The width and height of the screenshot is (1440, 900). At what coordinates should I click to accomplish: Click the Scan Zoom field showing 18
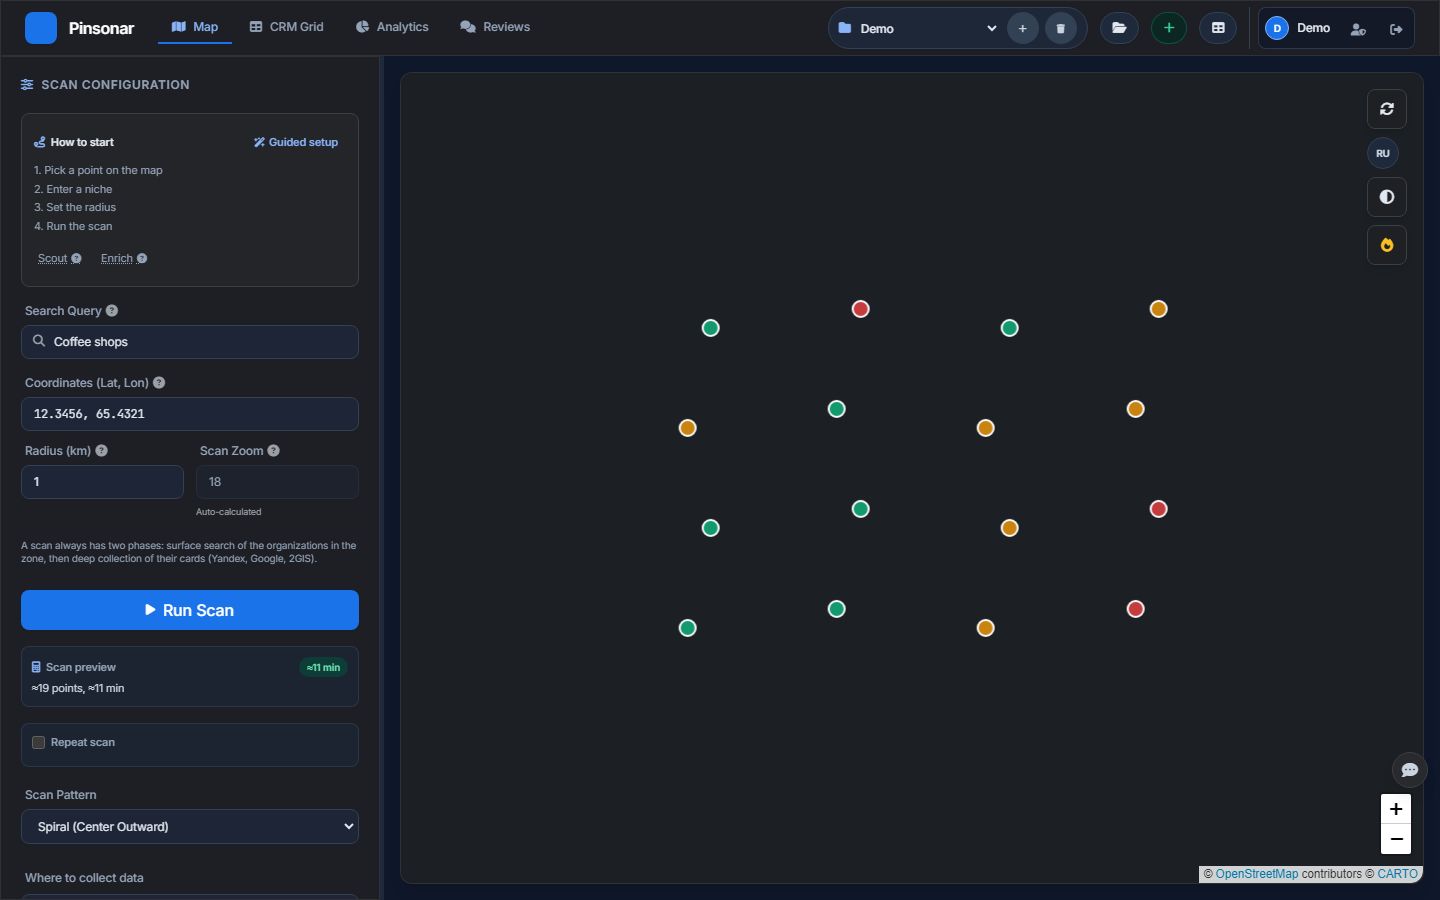(x=278, y=482)
